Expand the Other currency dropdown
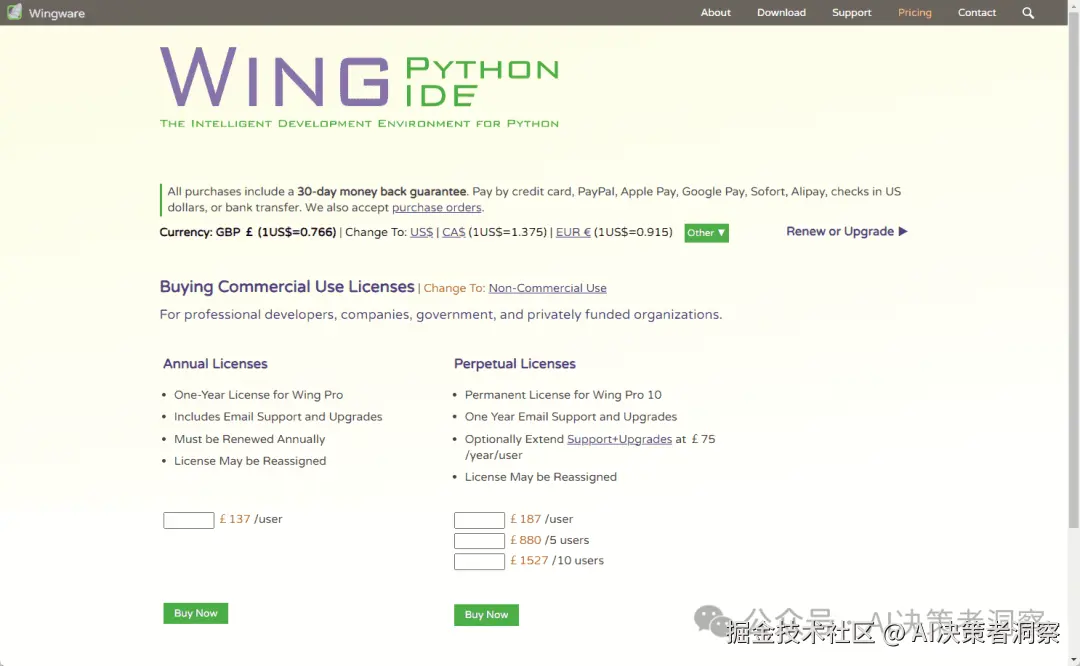This screenshot has width=1080, height=666. coord(706,233)
